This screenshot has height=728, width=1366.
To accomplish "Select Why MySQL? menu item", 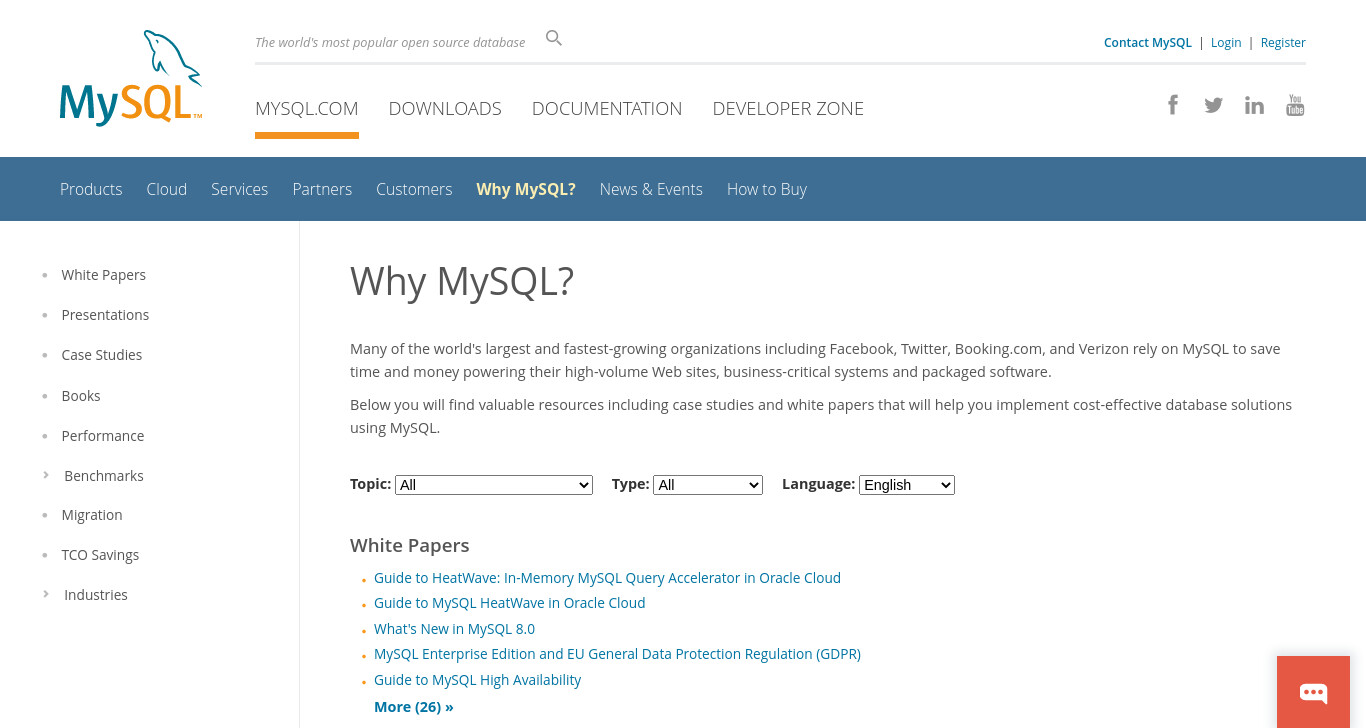I will tap(526, 189).
